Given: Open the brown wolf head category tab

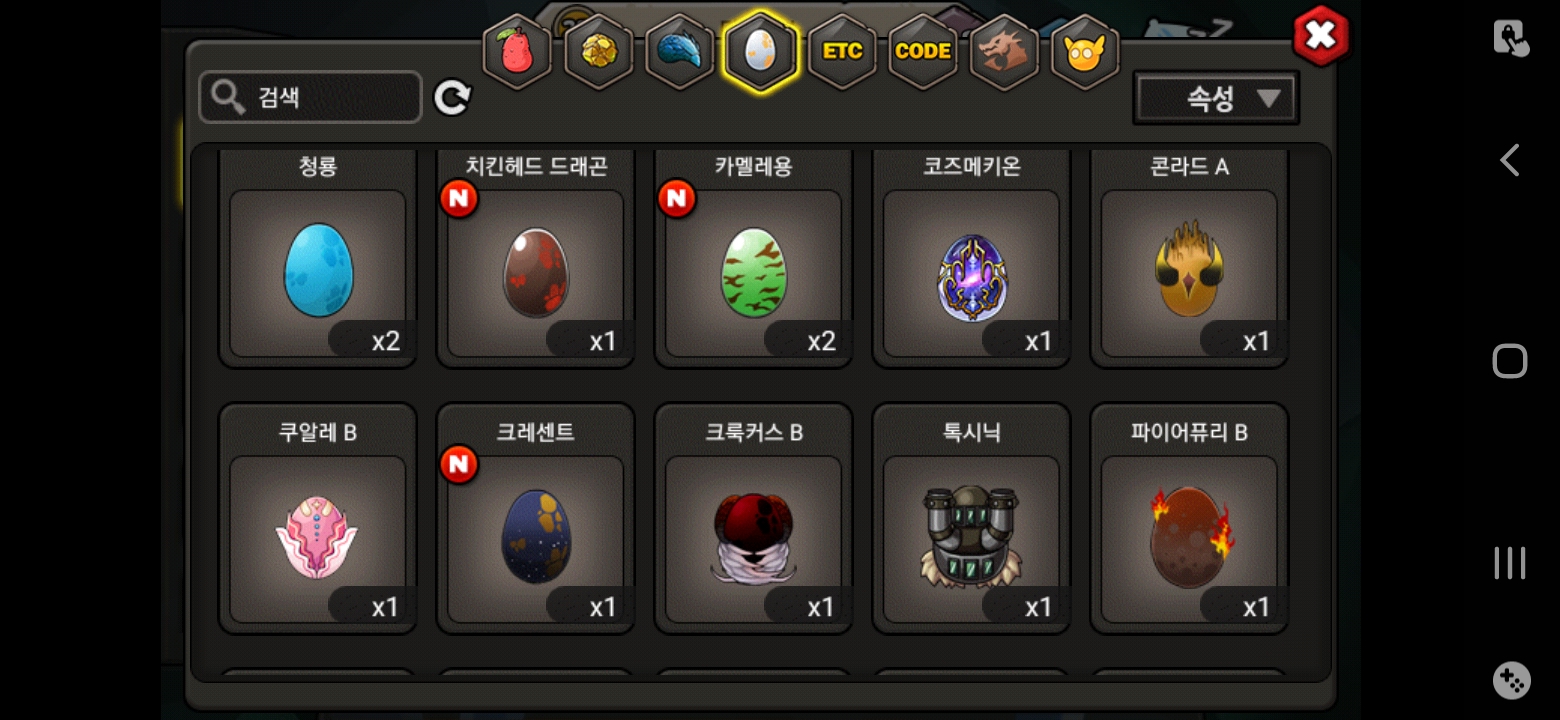Looking at the screenshot, I should (1004, 52).
